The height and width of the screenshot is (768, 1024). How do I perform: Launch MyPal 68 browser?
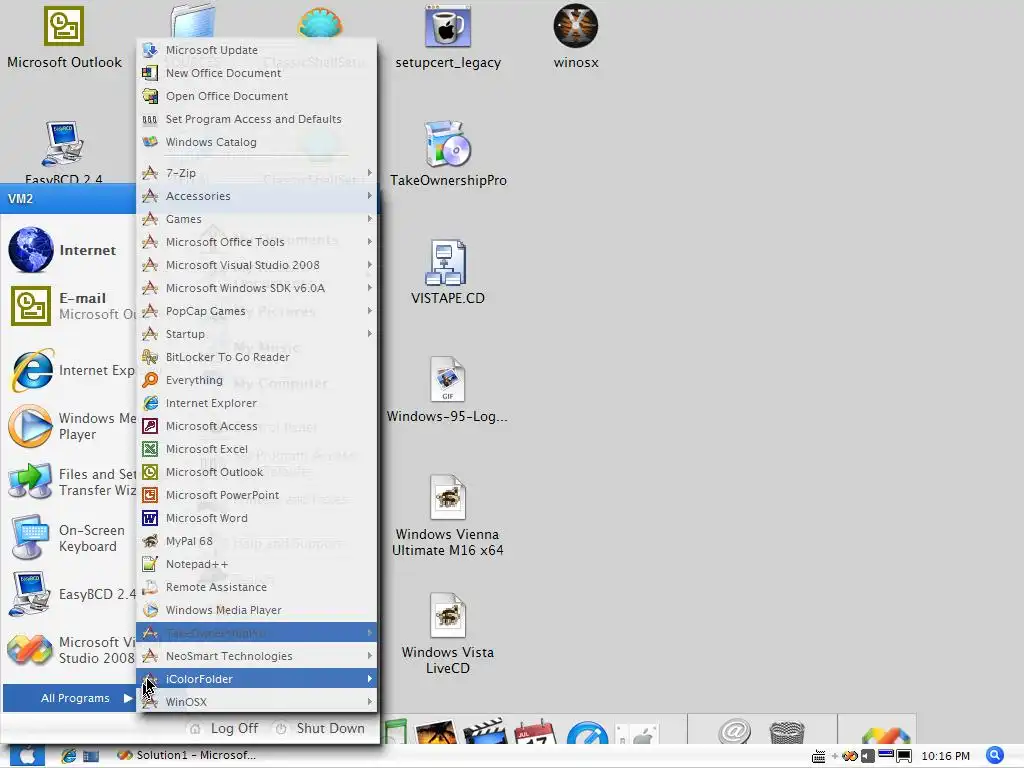[x=257, y=541]
